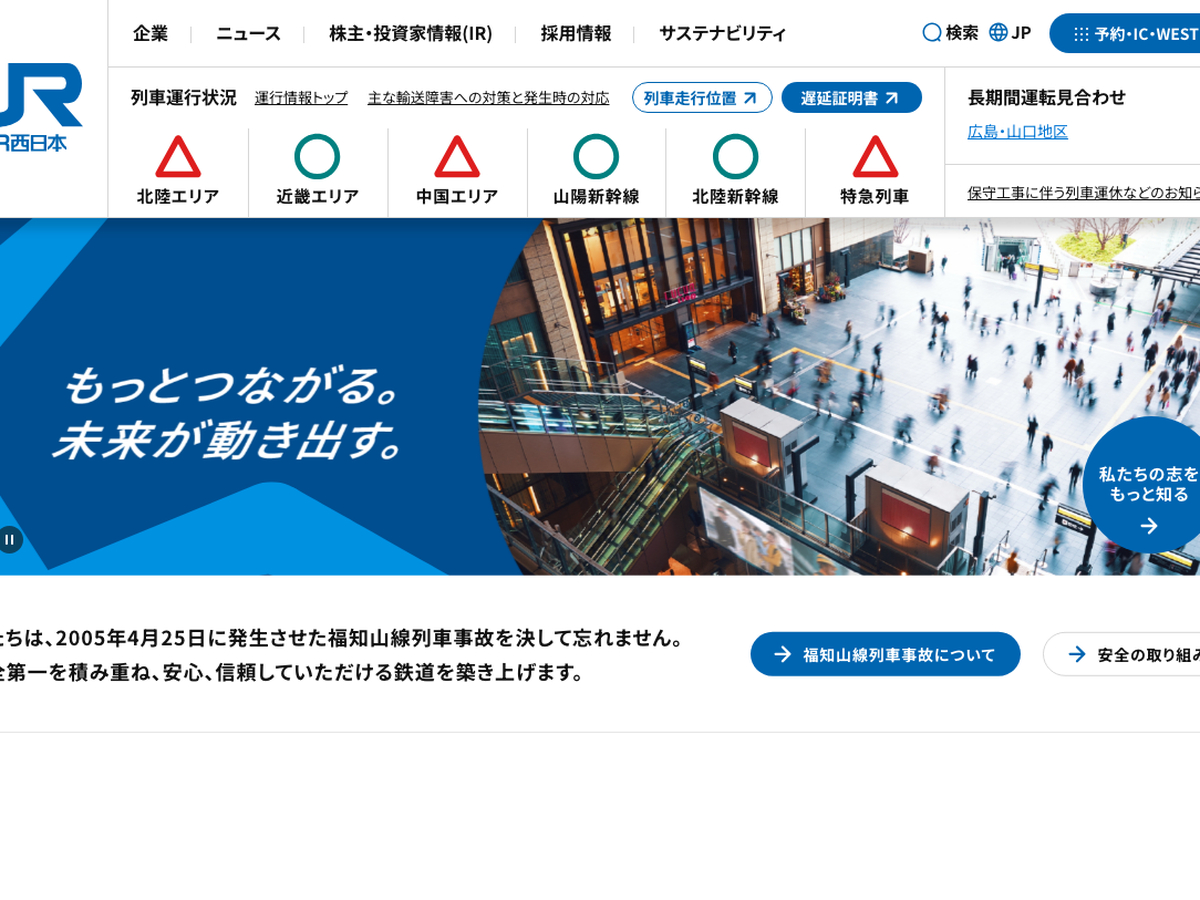Click 福知山線列車事故について button
The width and height of the screenshot is (1200, 900).
click(x=885, y=655)
